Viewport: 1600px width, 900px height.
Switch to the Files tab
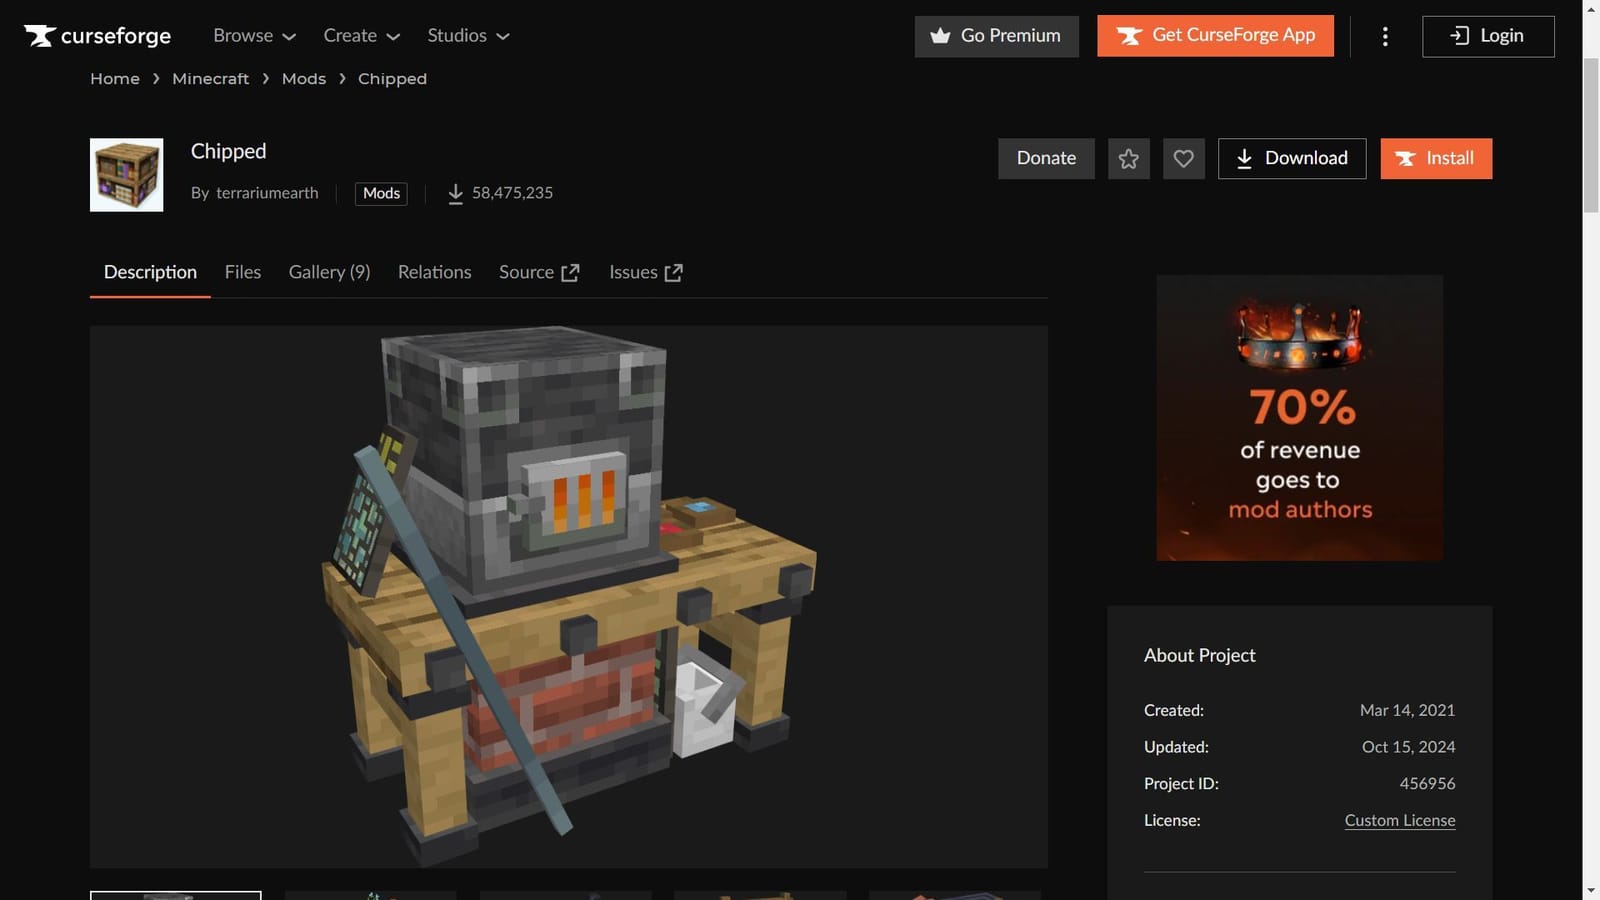[242, 271]
